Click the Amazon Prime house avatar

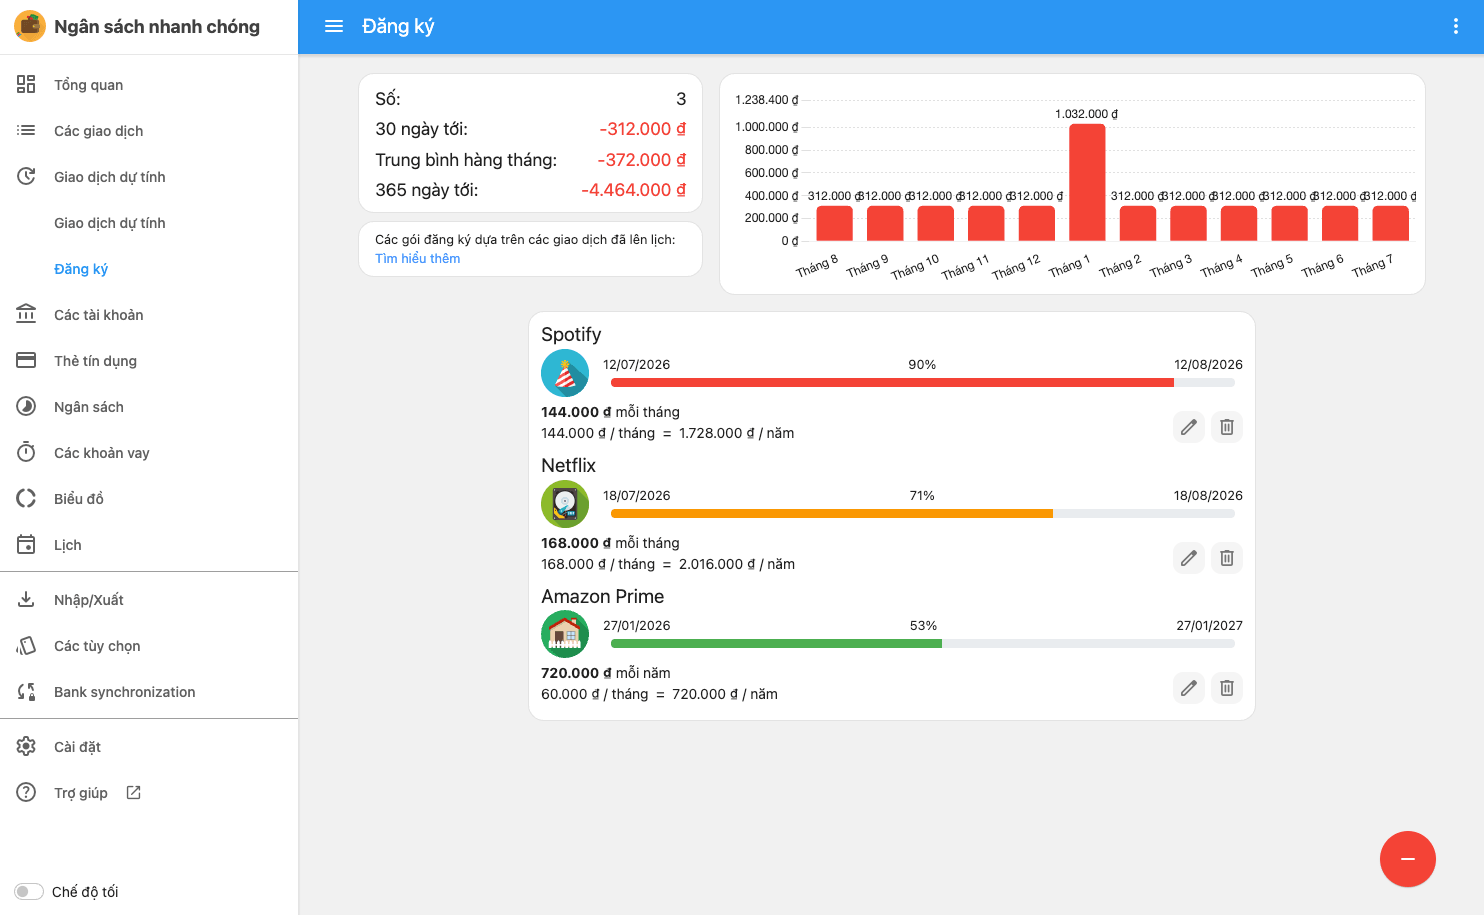[565, 634]
